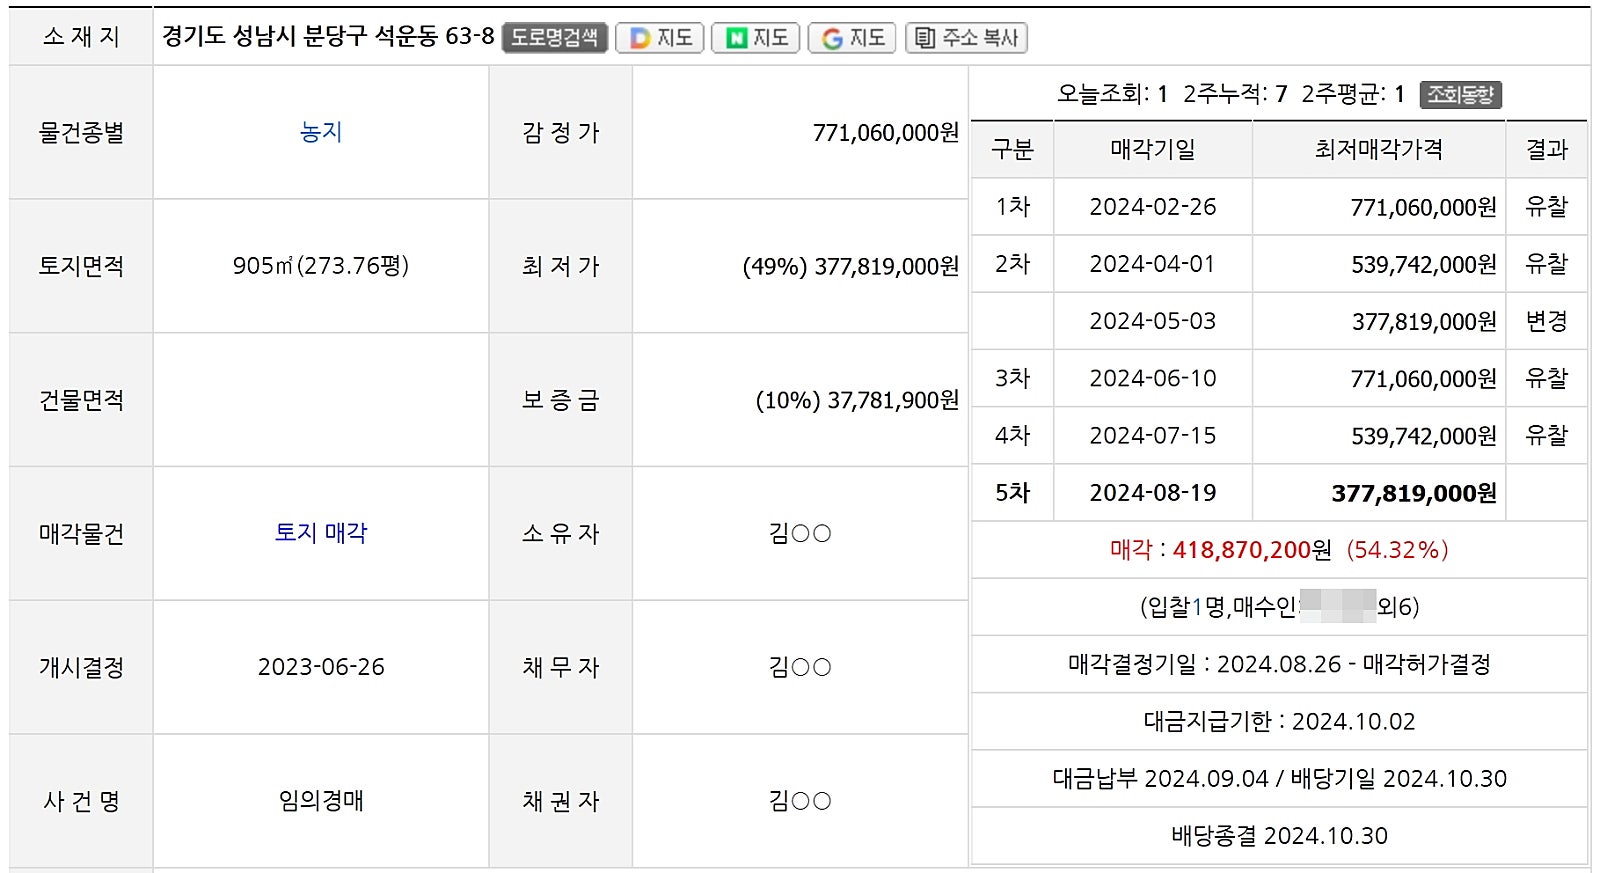Select 매각결정기일 2024.08.26 line

(x=1279, y=664)
